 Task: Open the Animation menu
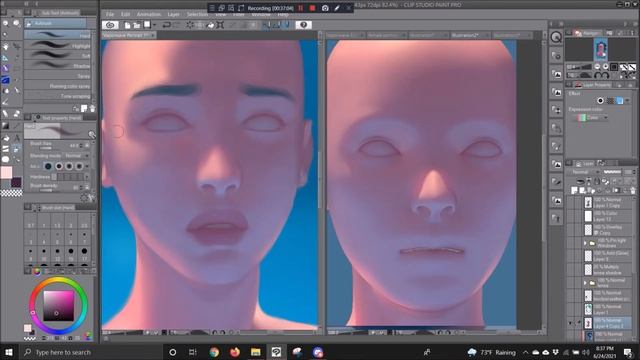tap(149, 14)
